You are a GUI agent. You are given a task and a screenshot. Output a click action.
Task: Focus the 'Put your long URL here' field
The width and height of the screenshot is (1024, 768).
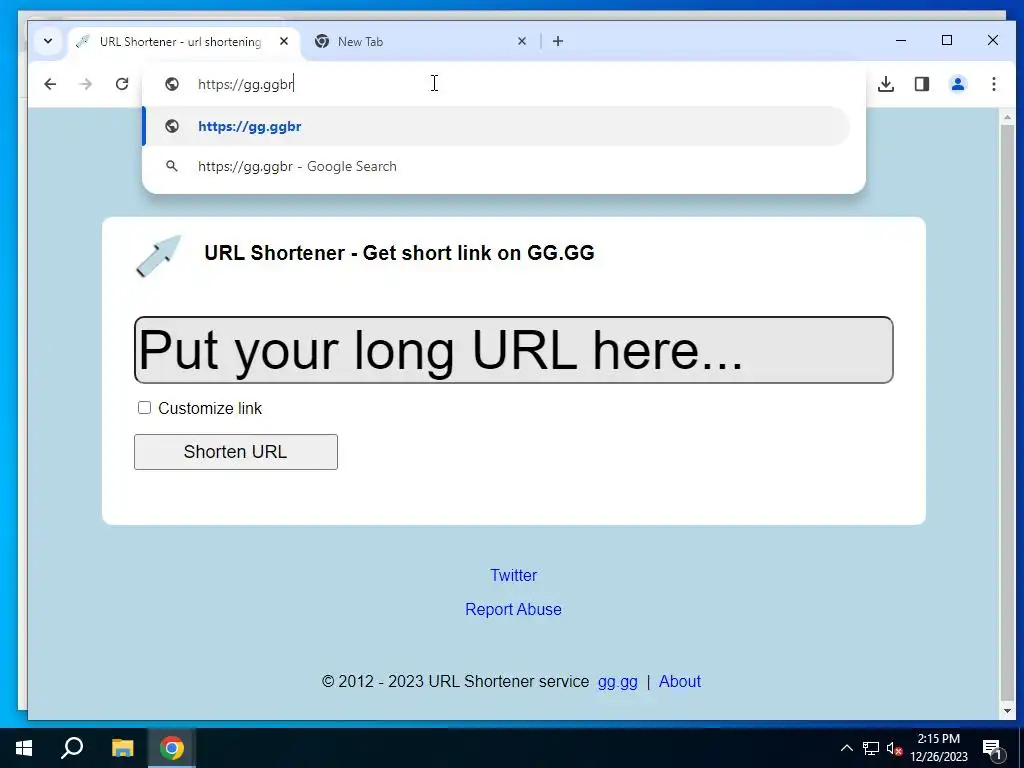(x=513, y=350)
